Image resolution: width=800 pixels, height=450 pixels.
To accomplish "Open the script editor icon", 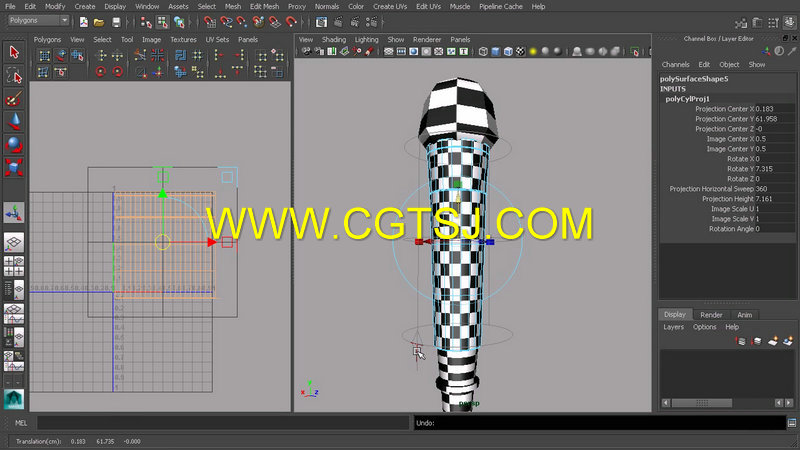I will click(x=792, y=423).
